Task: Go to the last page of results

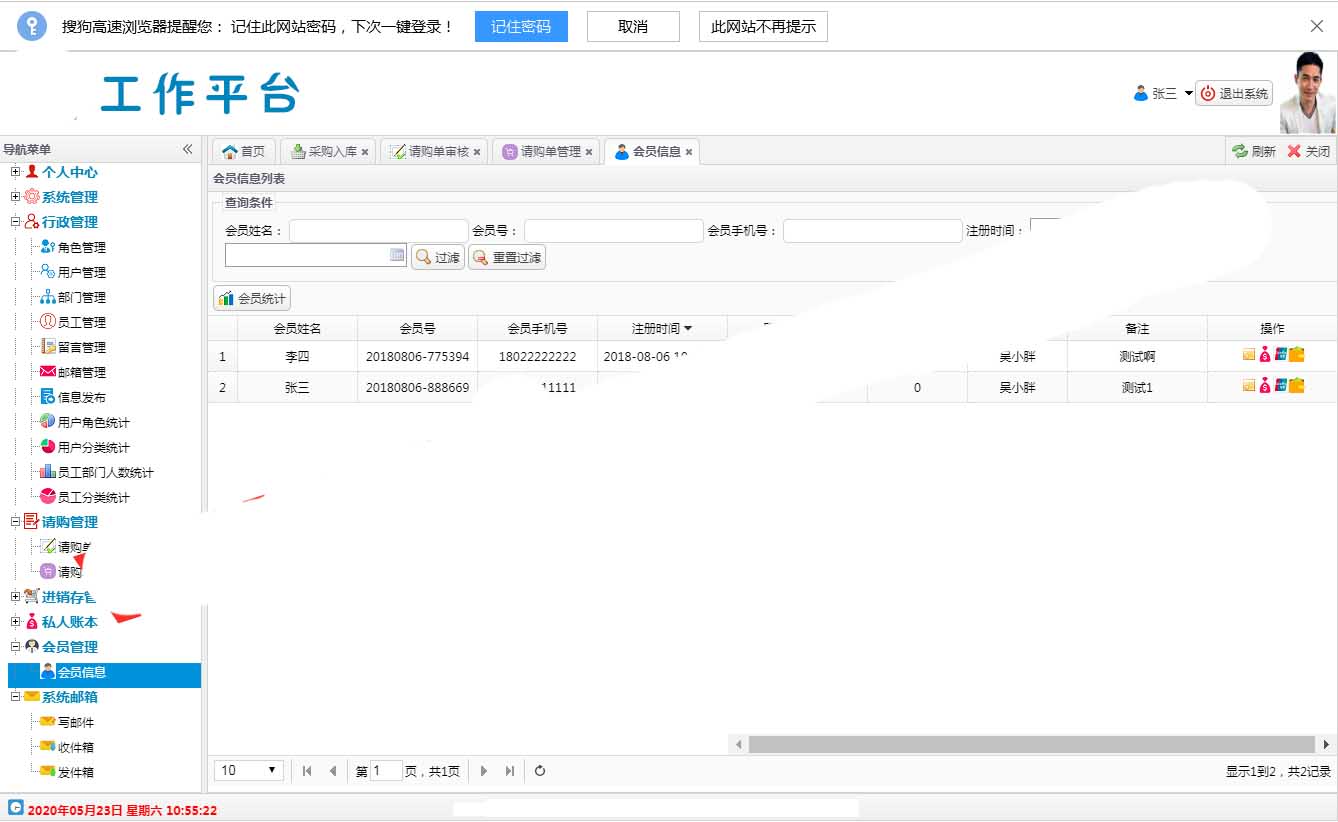Action: (510, 771)
